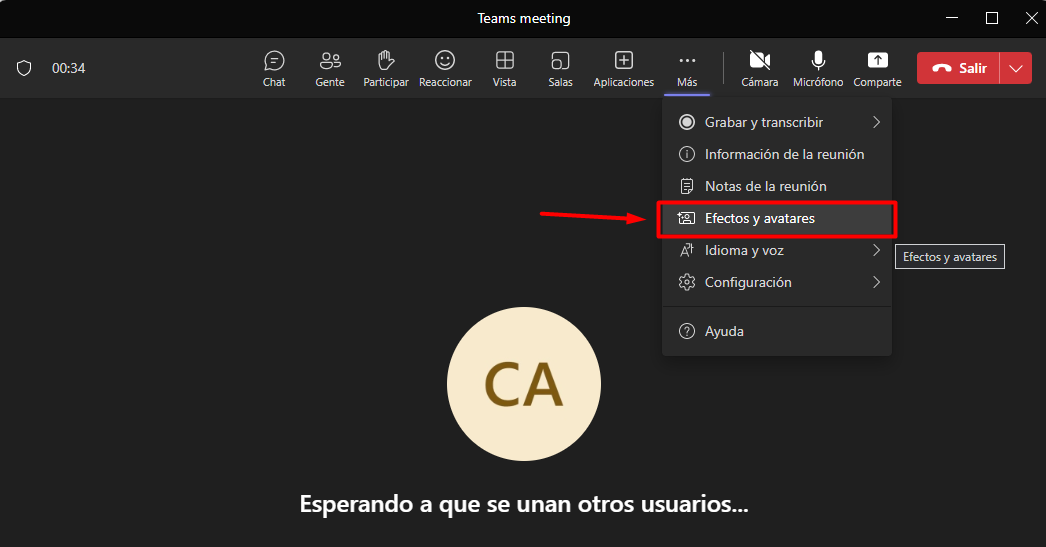Click the record circle icon in menu
This screenshot has width=1046, height=547.
tap(686, 122)
